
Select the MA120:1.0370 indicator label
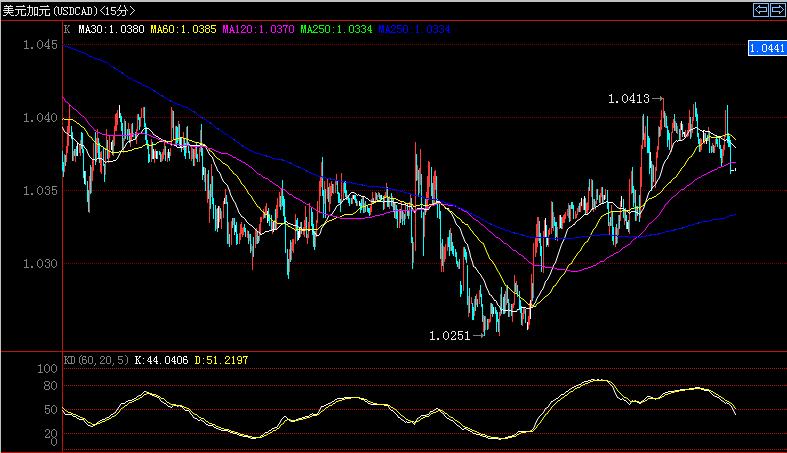(x=258, y=29)
